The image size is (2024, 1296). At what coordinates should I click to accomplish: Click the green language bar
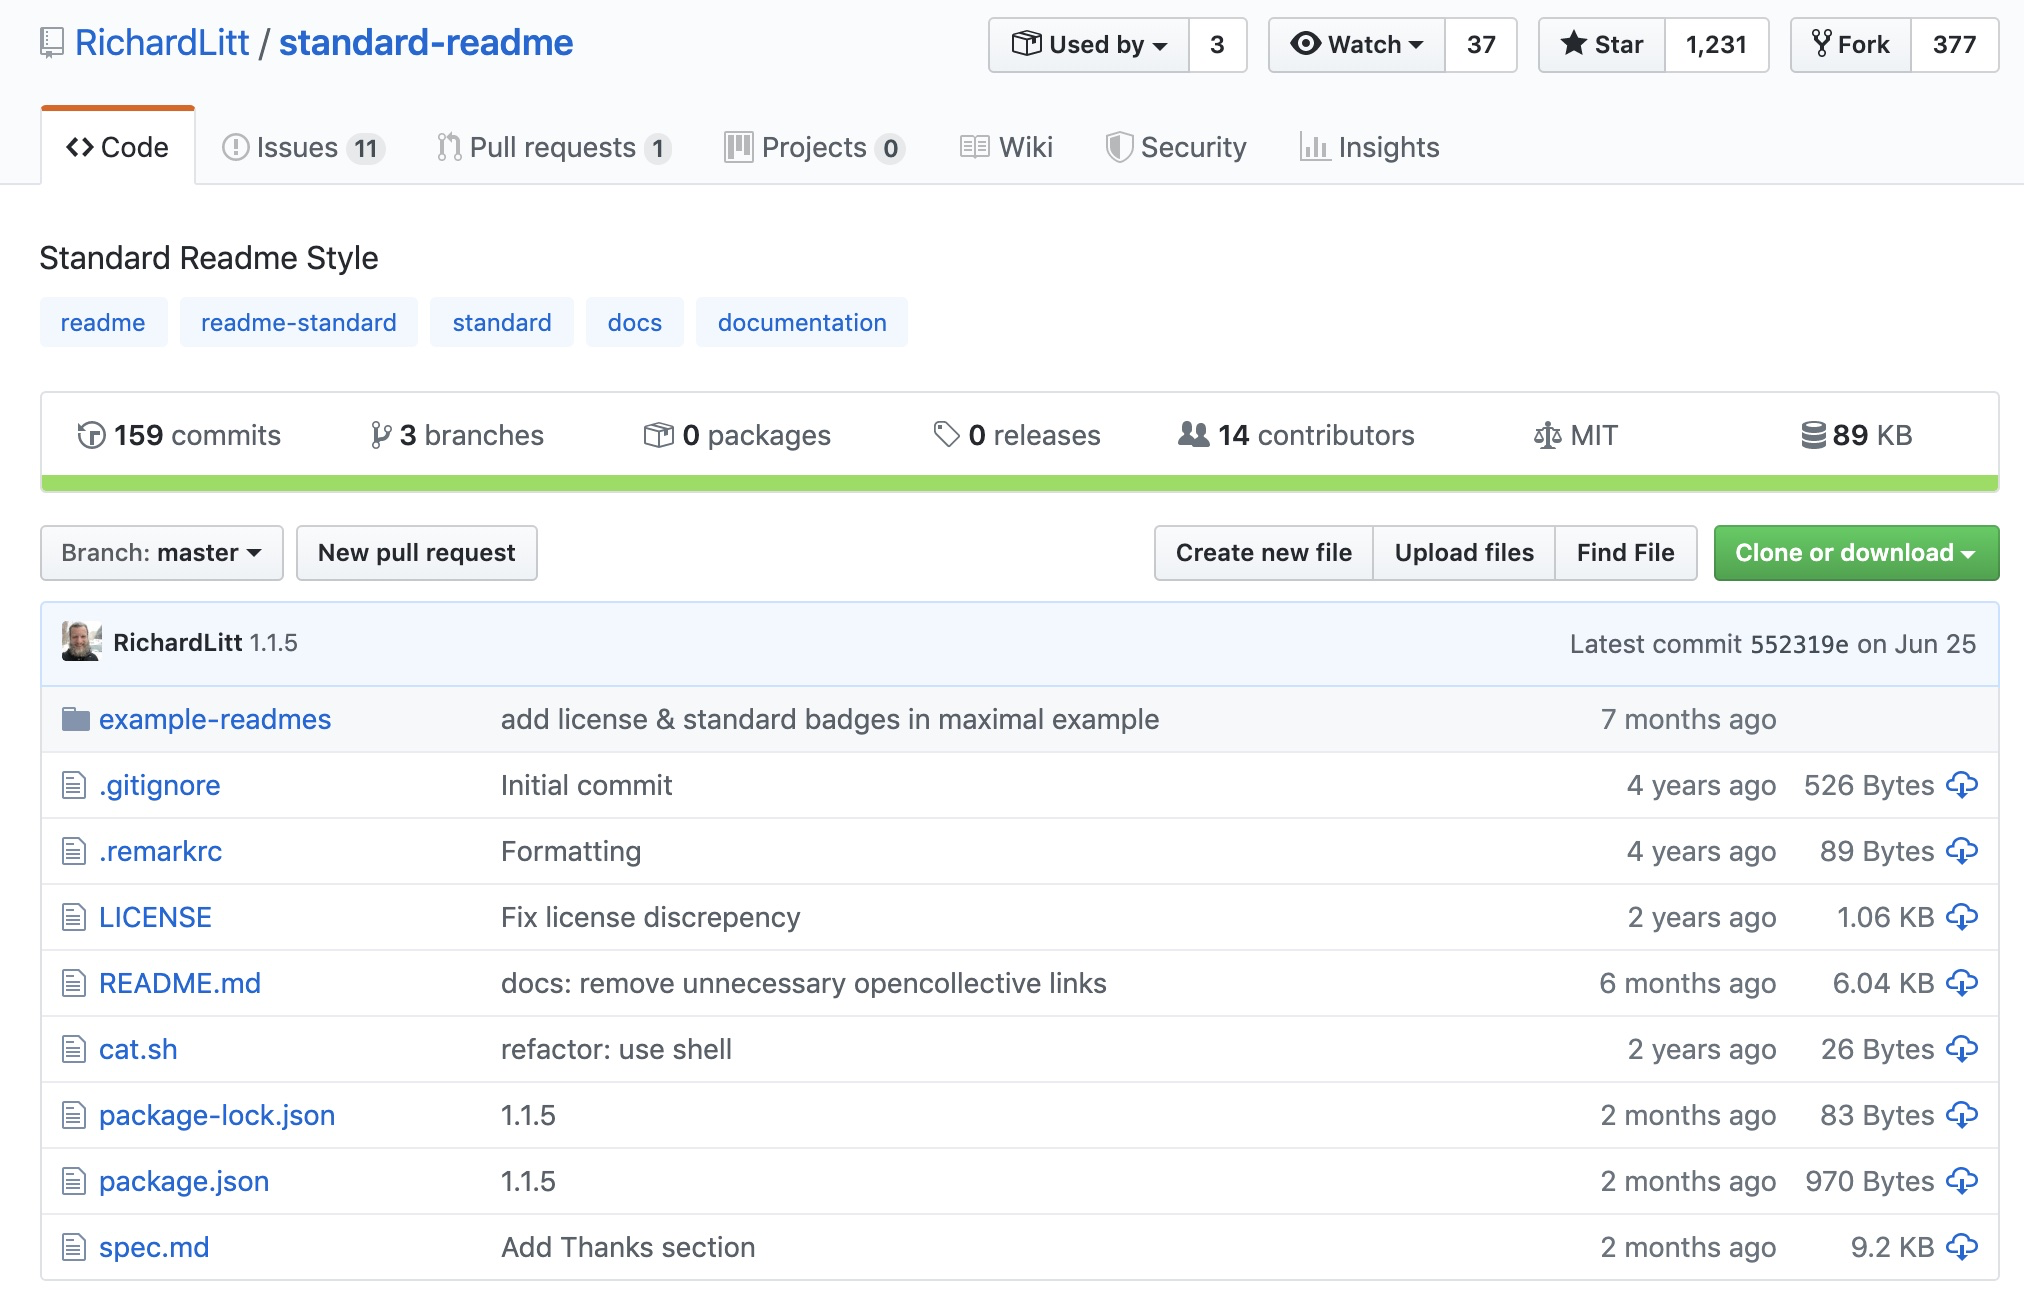point(1019,484)
